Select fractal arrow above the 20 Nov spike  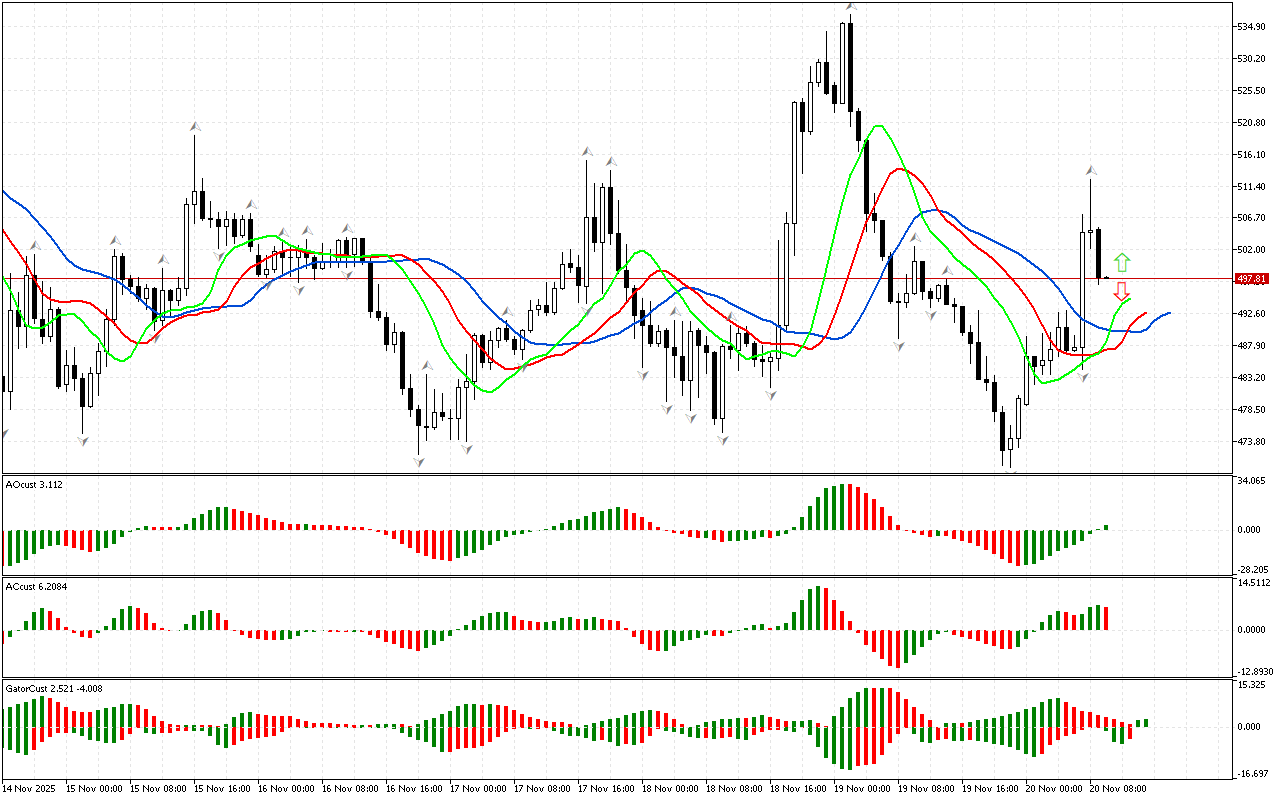pos(1091,171)
